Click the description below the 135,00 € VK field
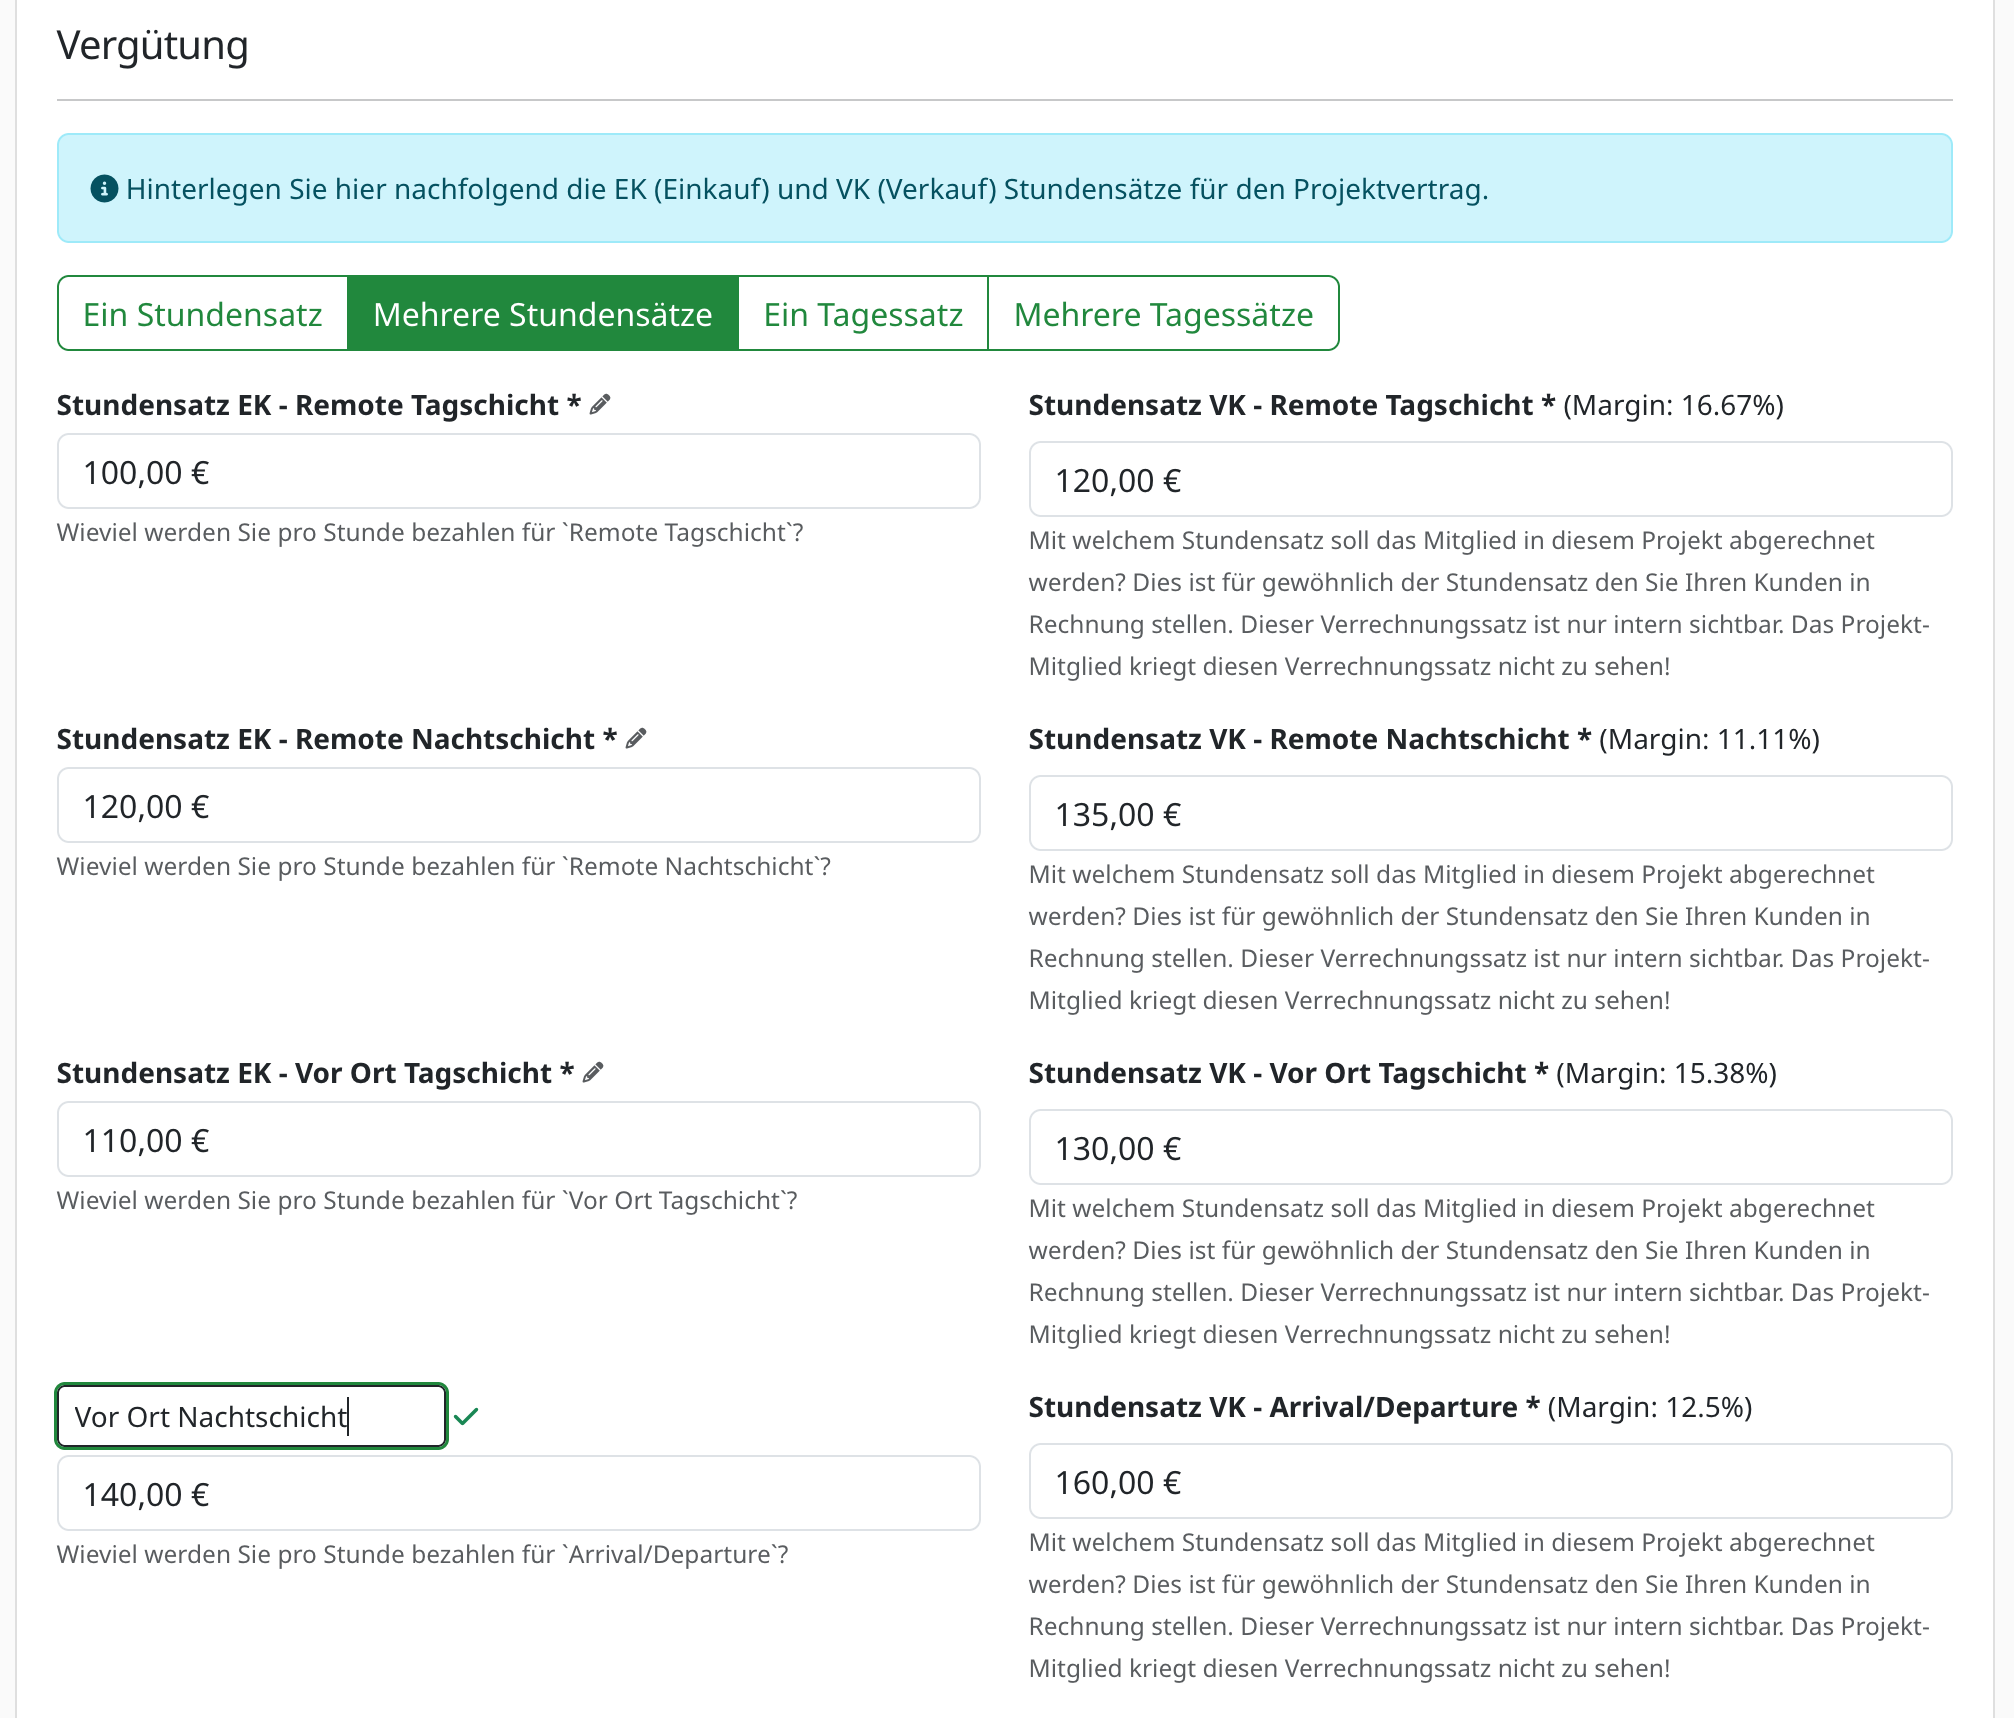Viewport: 2014px width, 1718px height. [1479, 937]
